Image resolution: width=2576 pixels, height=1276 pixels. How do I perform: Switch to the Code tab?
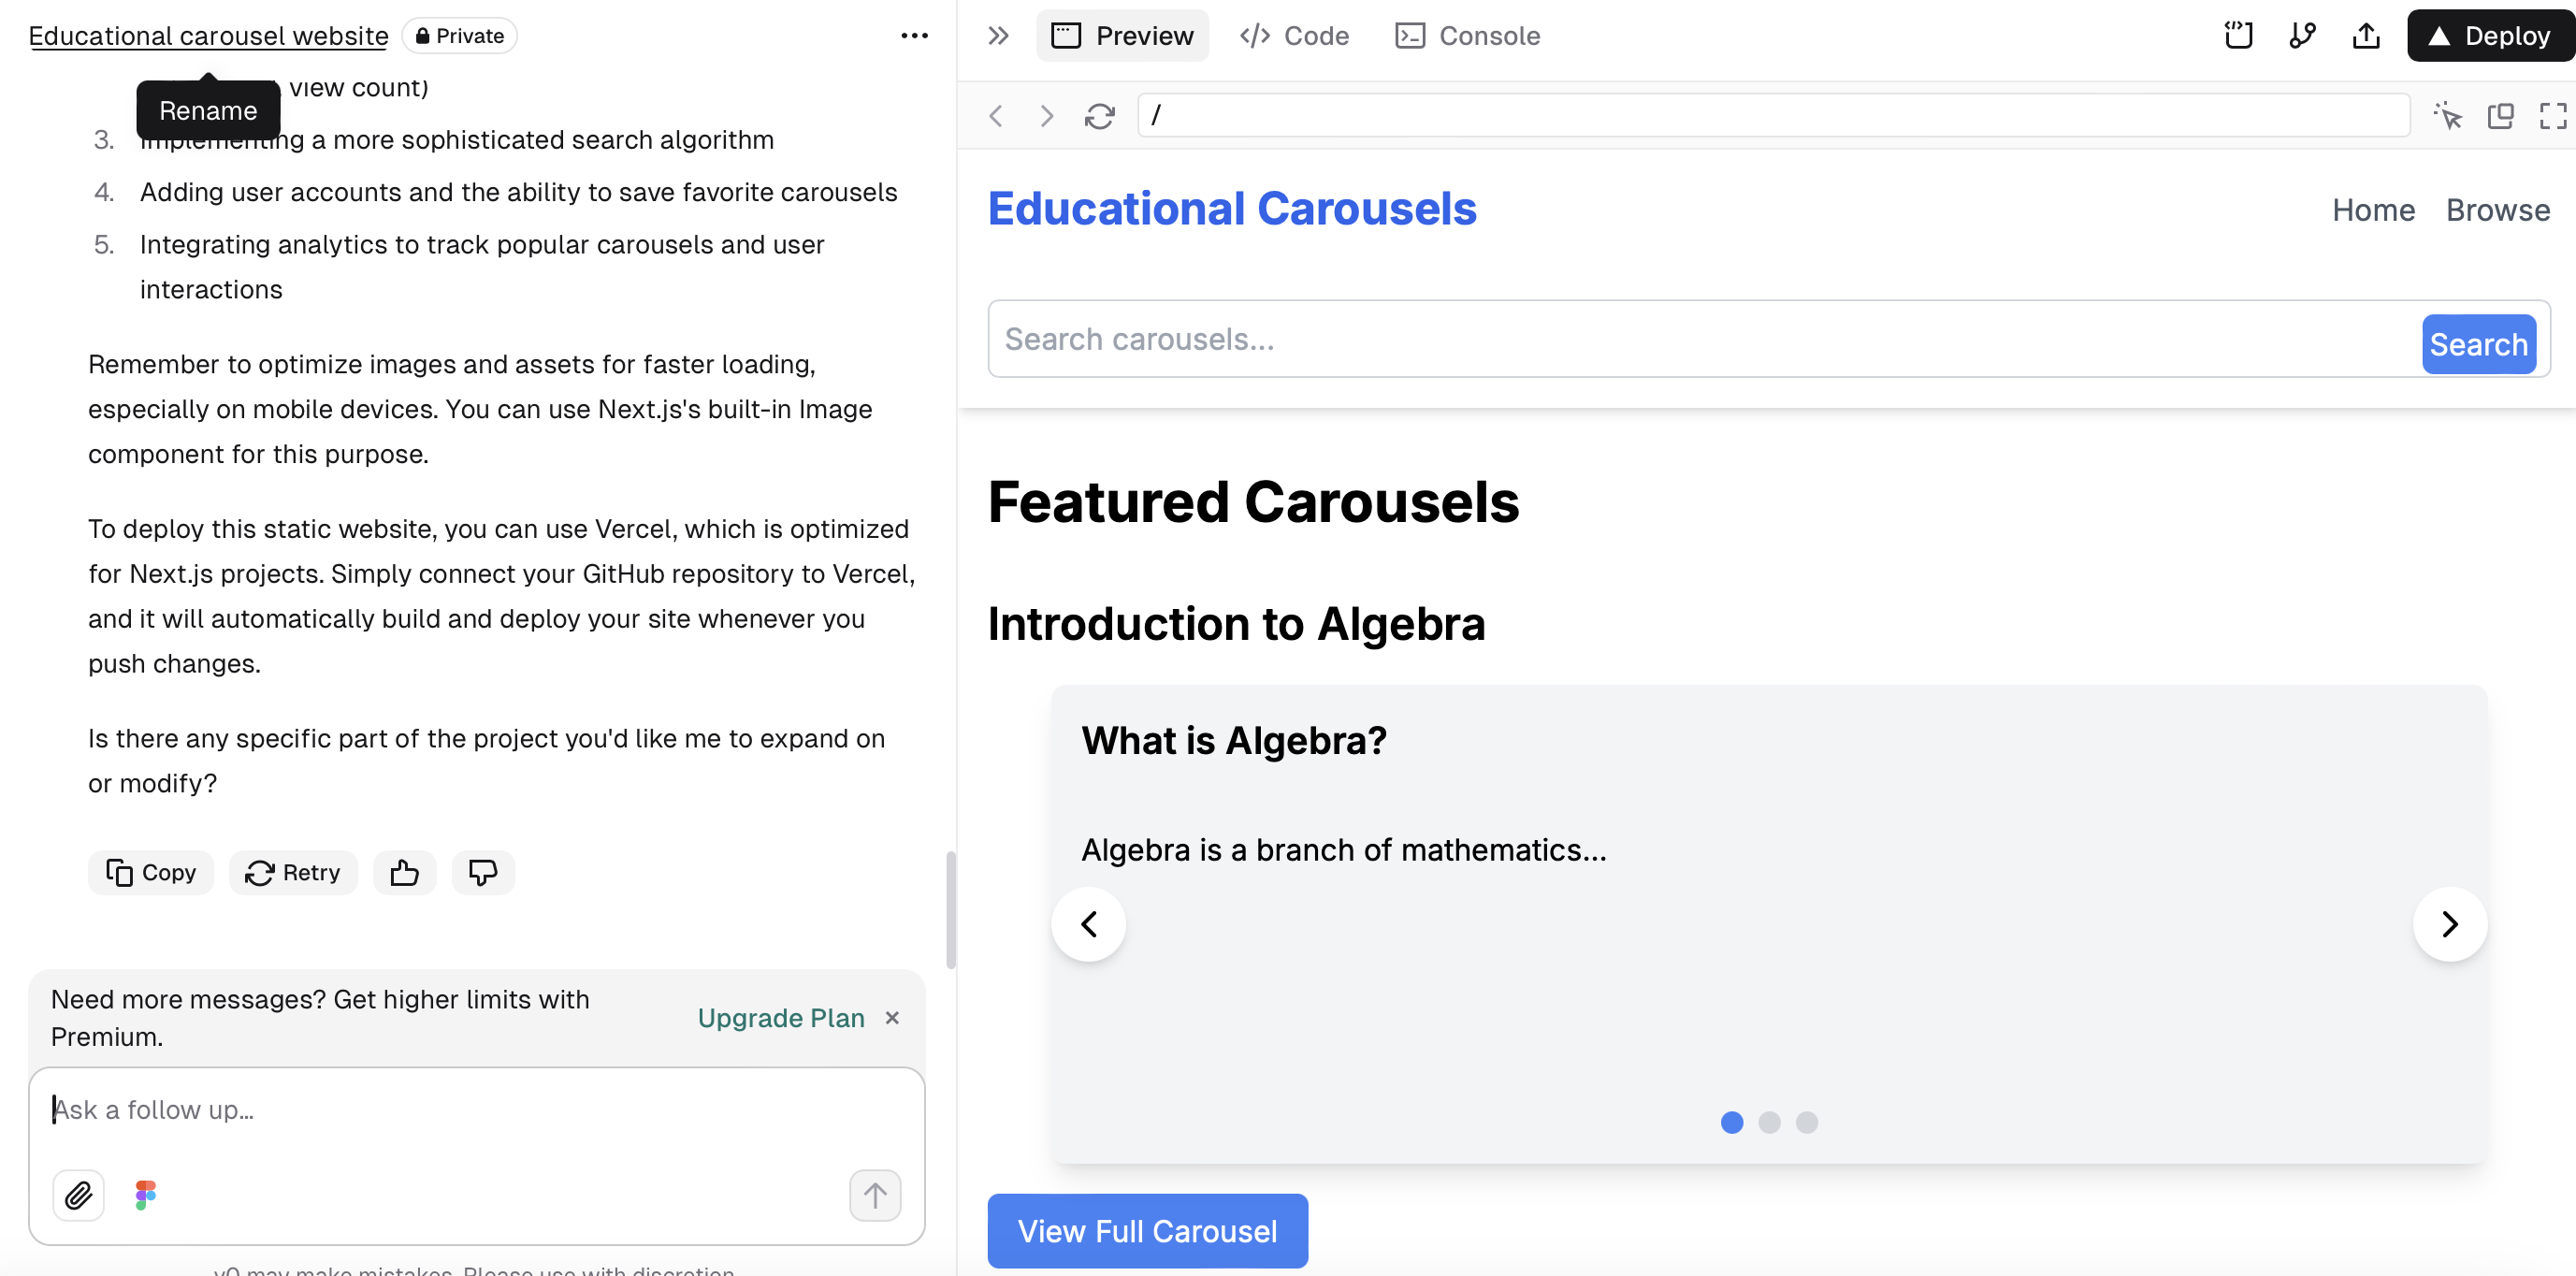[1294, 36]
